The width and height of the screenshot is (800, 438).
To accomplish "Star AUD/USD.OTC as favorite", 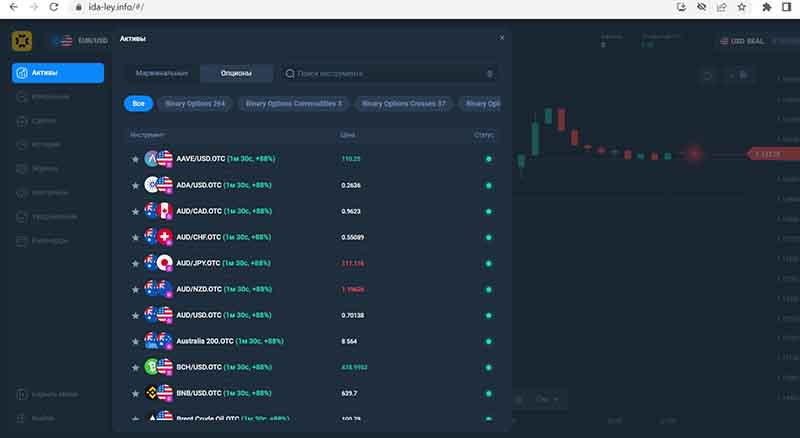I will (135, 315).
